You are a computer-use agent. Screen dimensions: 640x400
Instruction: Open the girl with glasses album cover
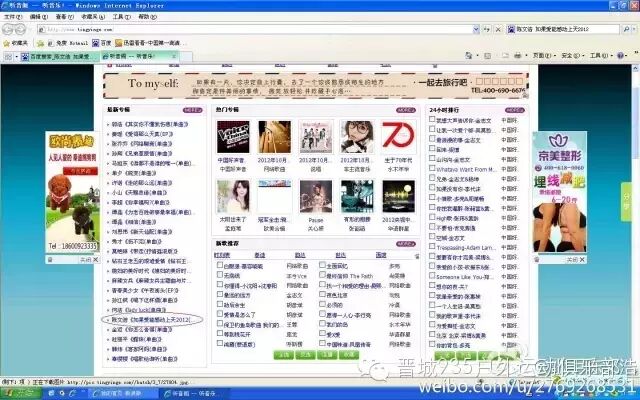point(357,137)
